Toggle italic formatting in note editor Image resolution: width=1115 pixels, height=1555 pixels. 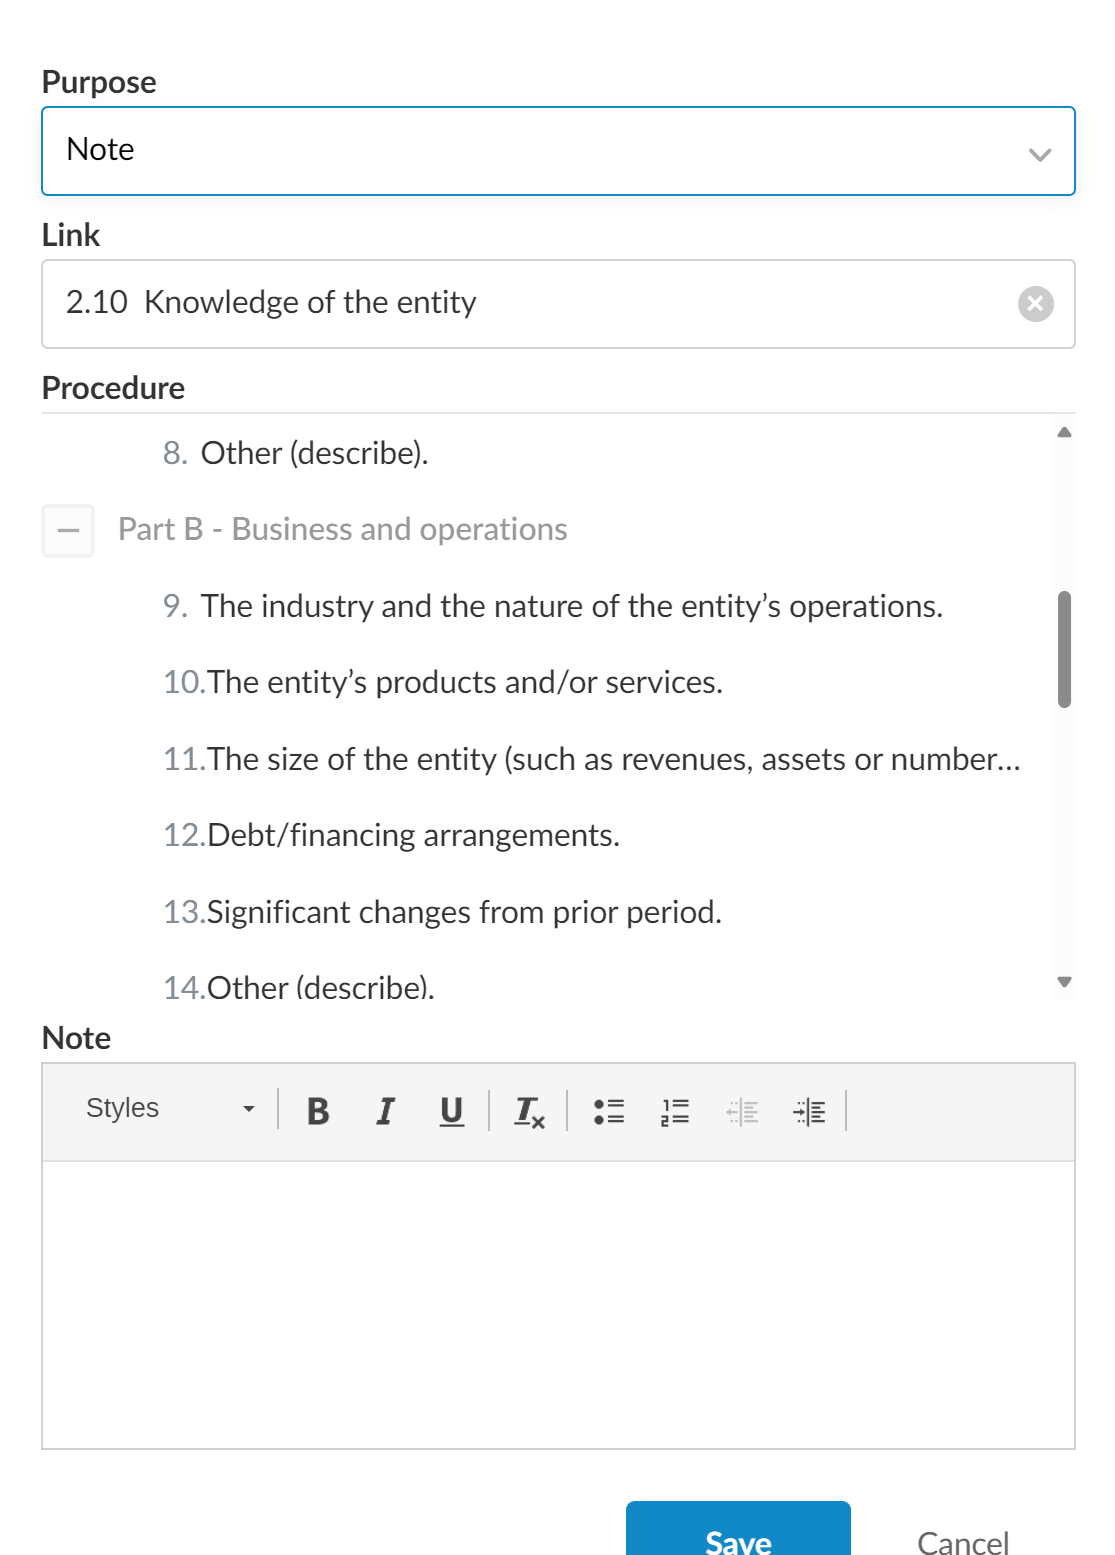385,1111
